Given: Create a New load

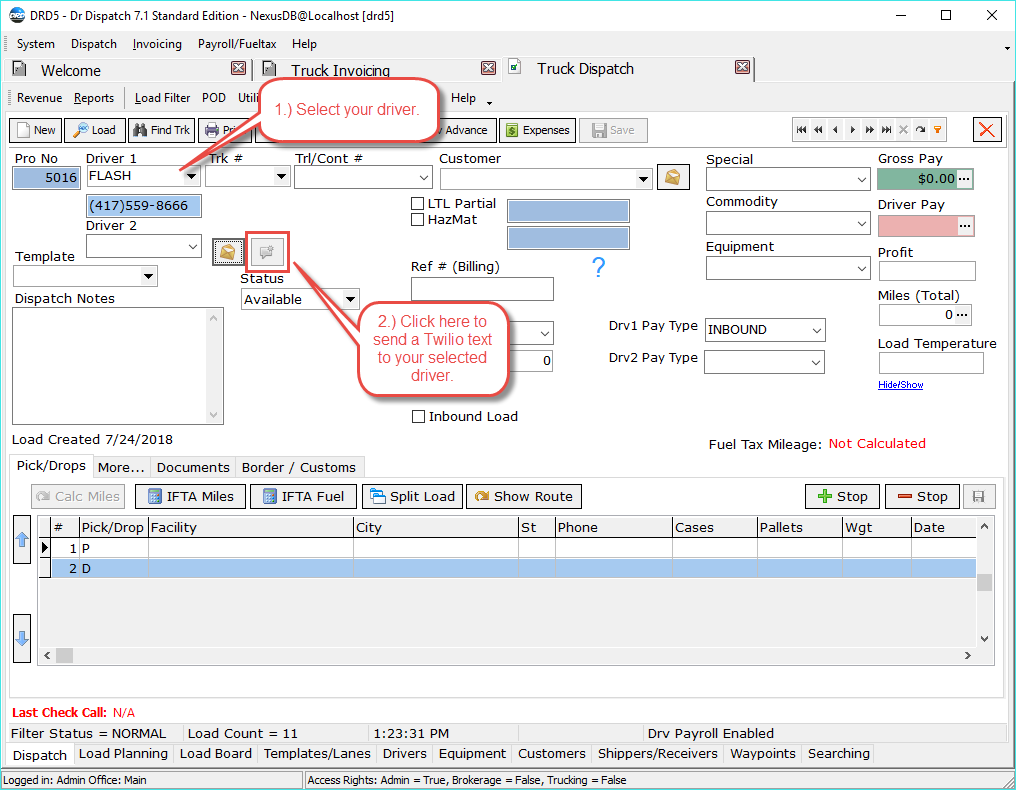Looking at the screenshot, I should pyautogui.click(x=36, y=130).
